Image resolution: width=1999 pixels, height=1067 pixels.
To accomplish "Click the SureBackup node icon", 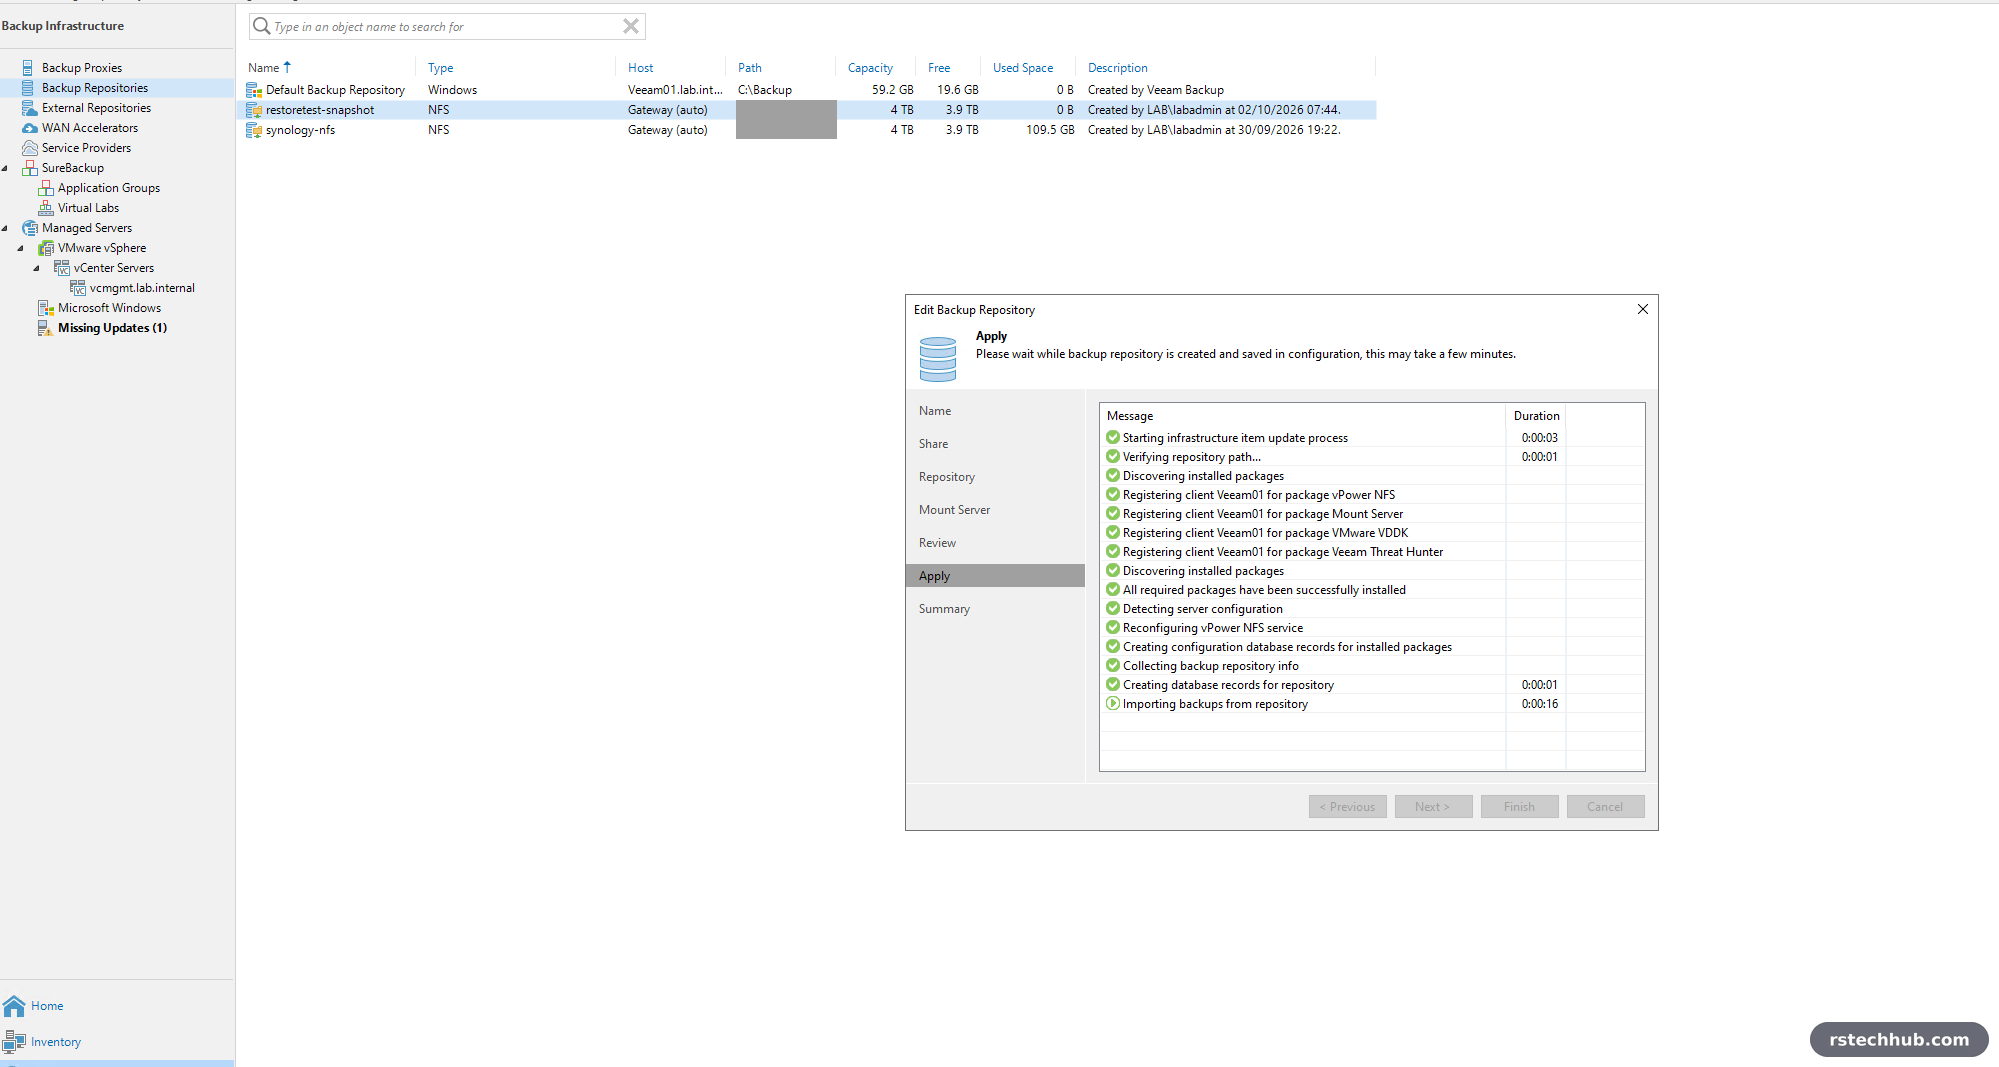I will pos(30,168).
